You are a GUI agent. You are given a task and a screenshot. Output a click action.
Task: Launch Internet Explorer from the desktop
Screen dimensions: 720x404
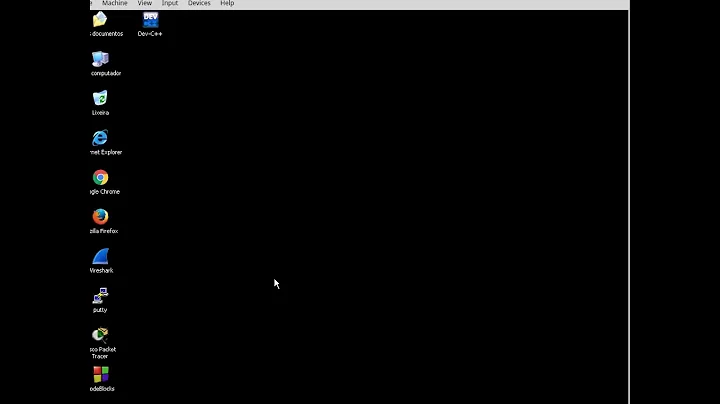(100, 138)
